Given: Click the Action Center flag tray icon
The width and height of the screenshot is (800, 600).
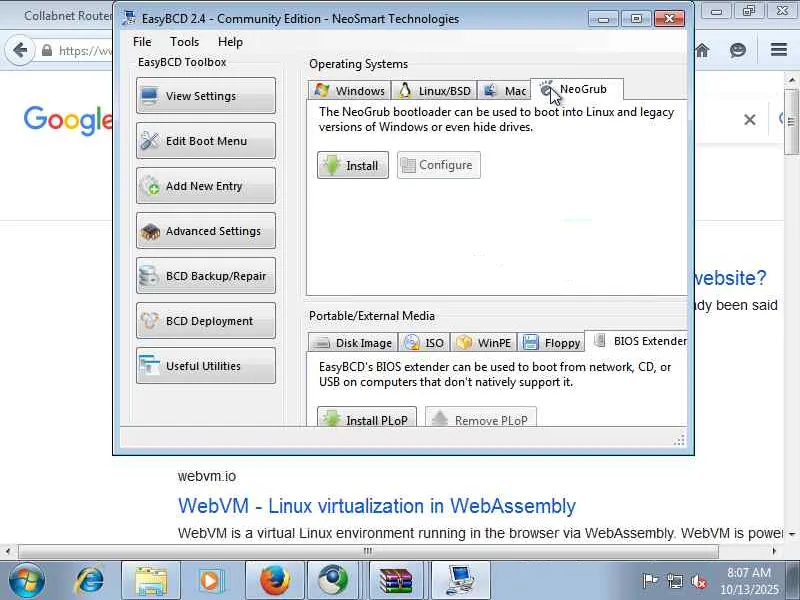Looking at the screenshot, I should 650,581.
